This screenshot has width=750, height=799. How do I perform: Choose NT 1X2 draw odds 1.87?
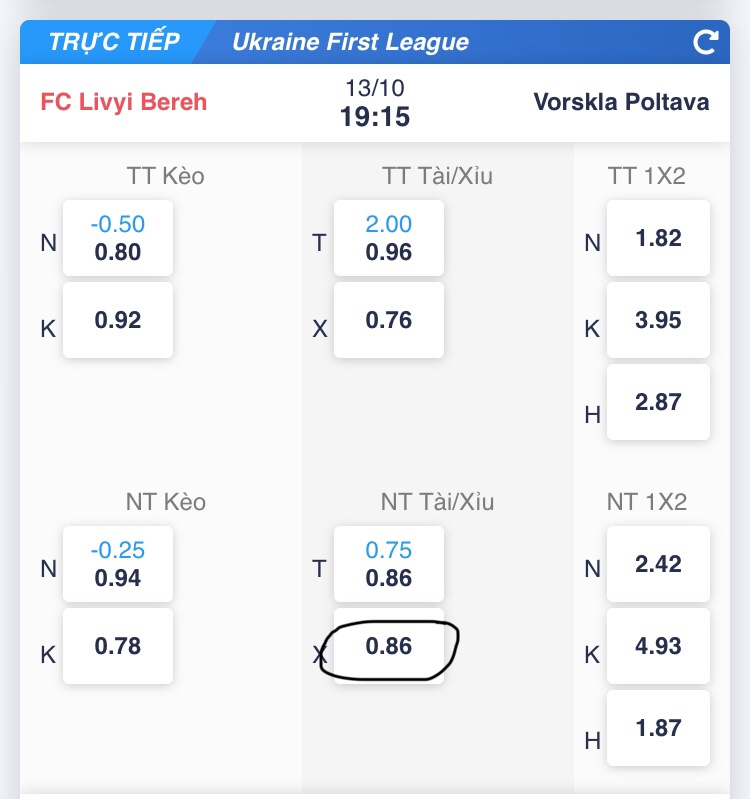pos(658,728)
